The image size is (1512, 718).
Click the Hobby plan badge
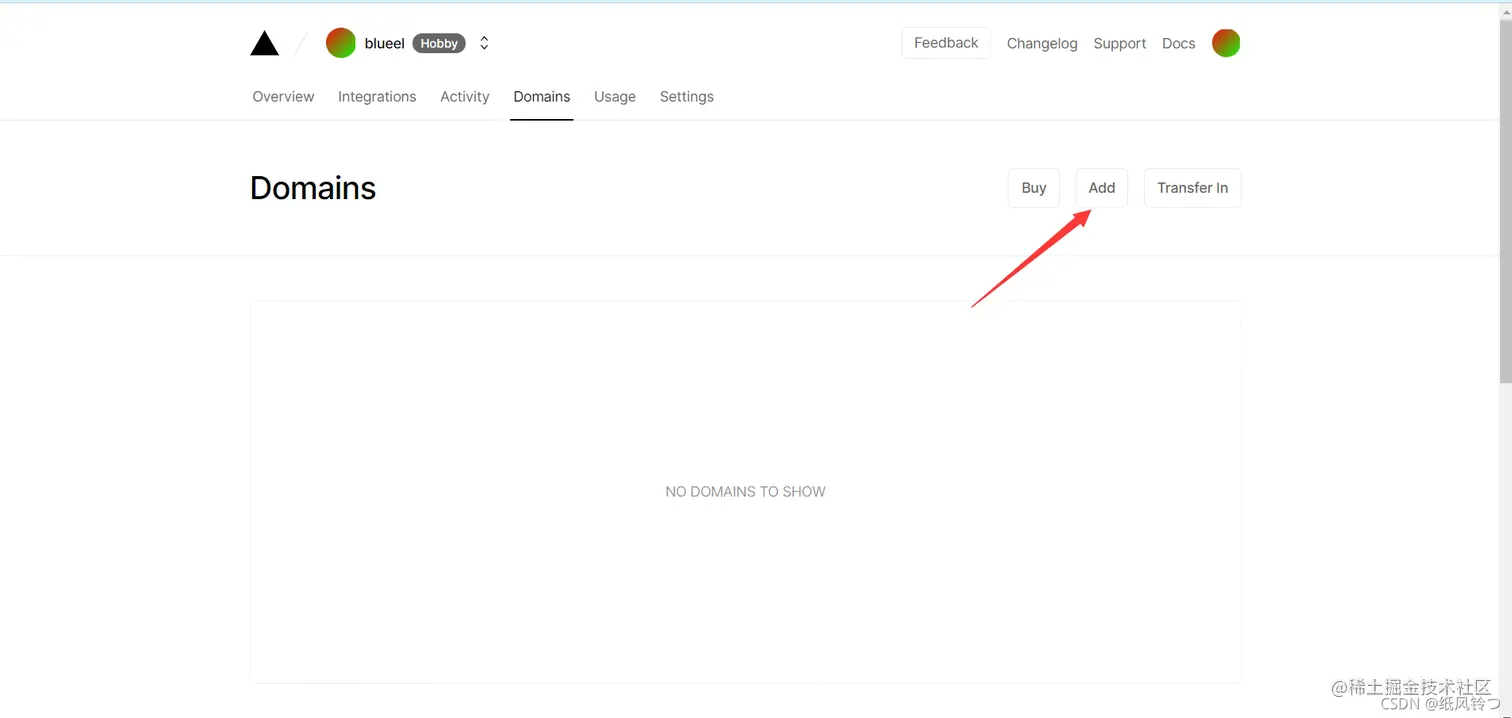tap(439, 43)
